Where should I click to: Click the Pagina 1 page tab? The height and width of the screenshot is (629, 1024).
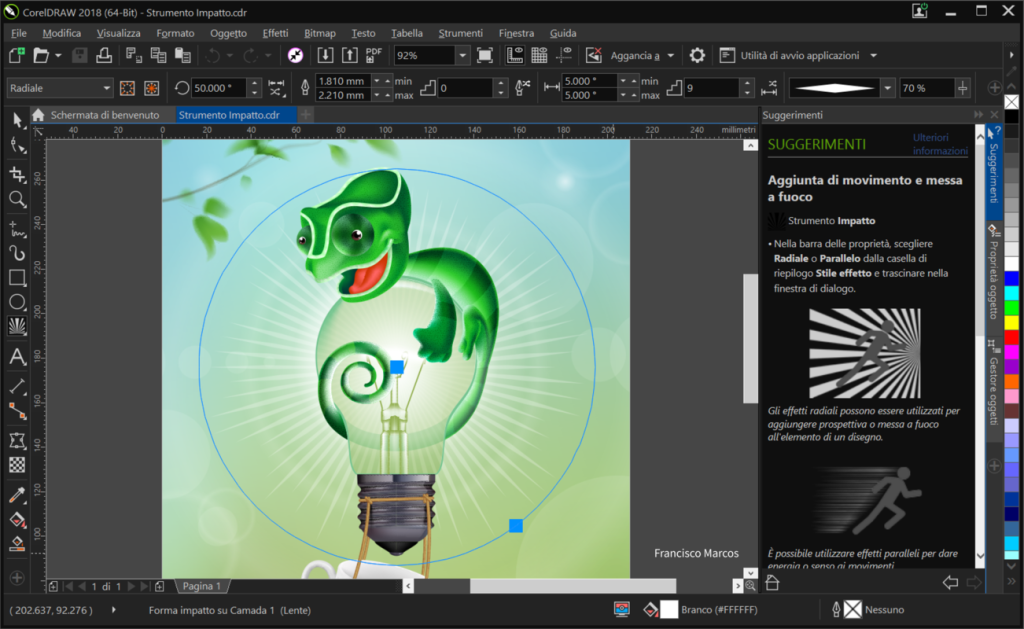(201, 585)
